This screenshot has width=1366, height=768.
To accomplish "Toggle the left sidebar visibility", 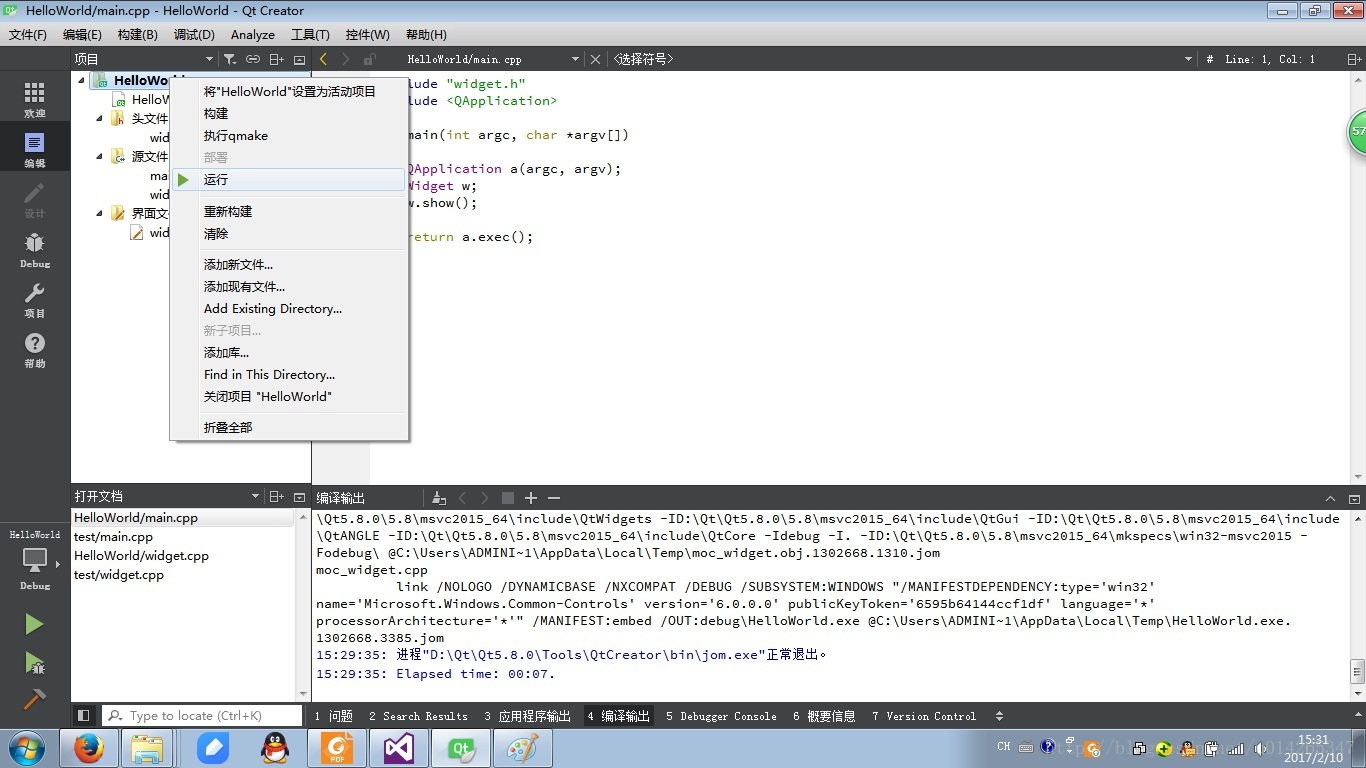I will [84, 715].
